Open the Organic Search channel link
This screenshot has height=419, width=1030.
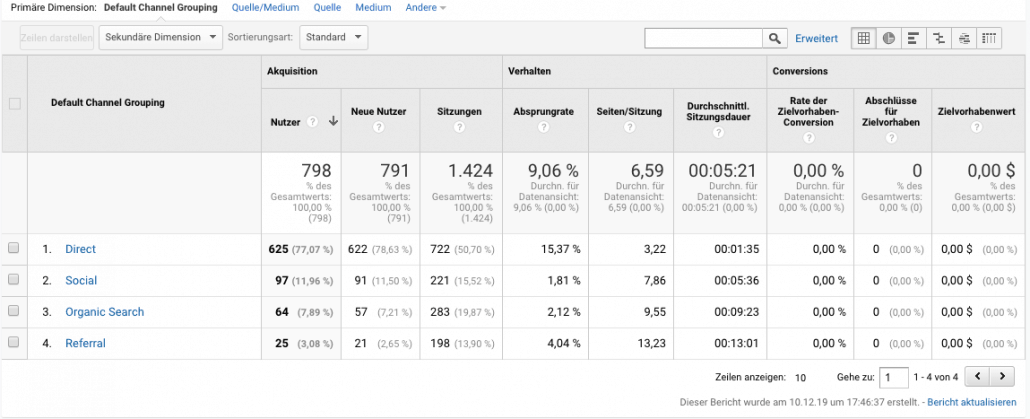(105, 312)
